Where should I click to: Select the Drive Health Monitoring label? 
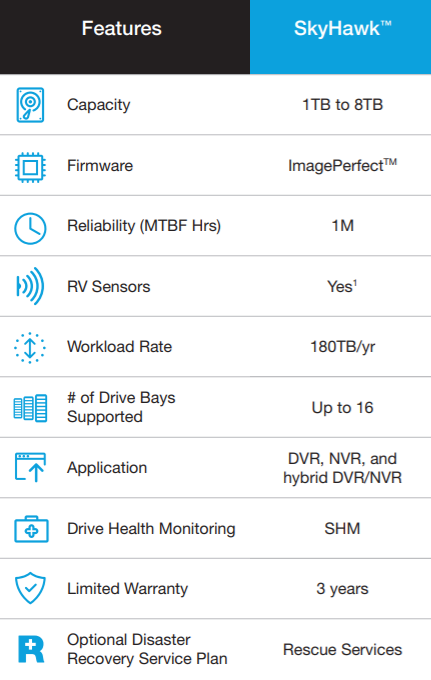[x=151, y=529]
